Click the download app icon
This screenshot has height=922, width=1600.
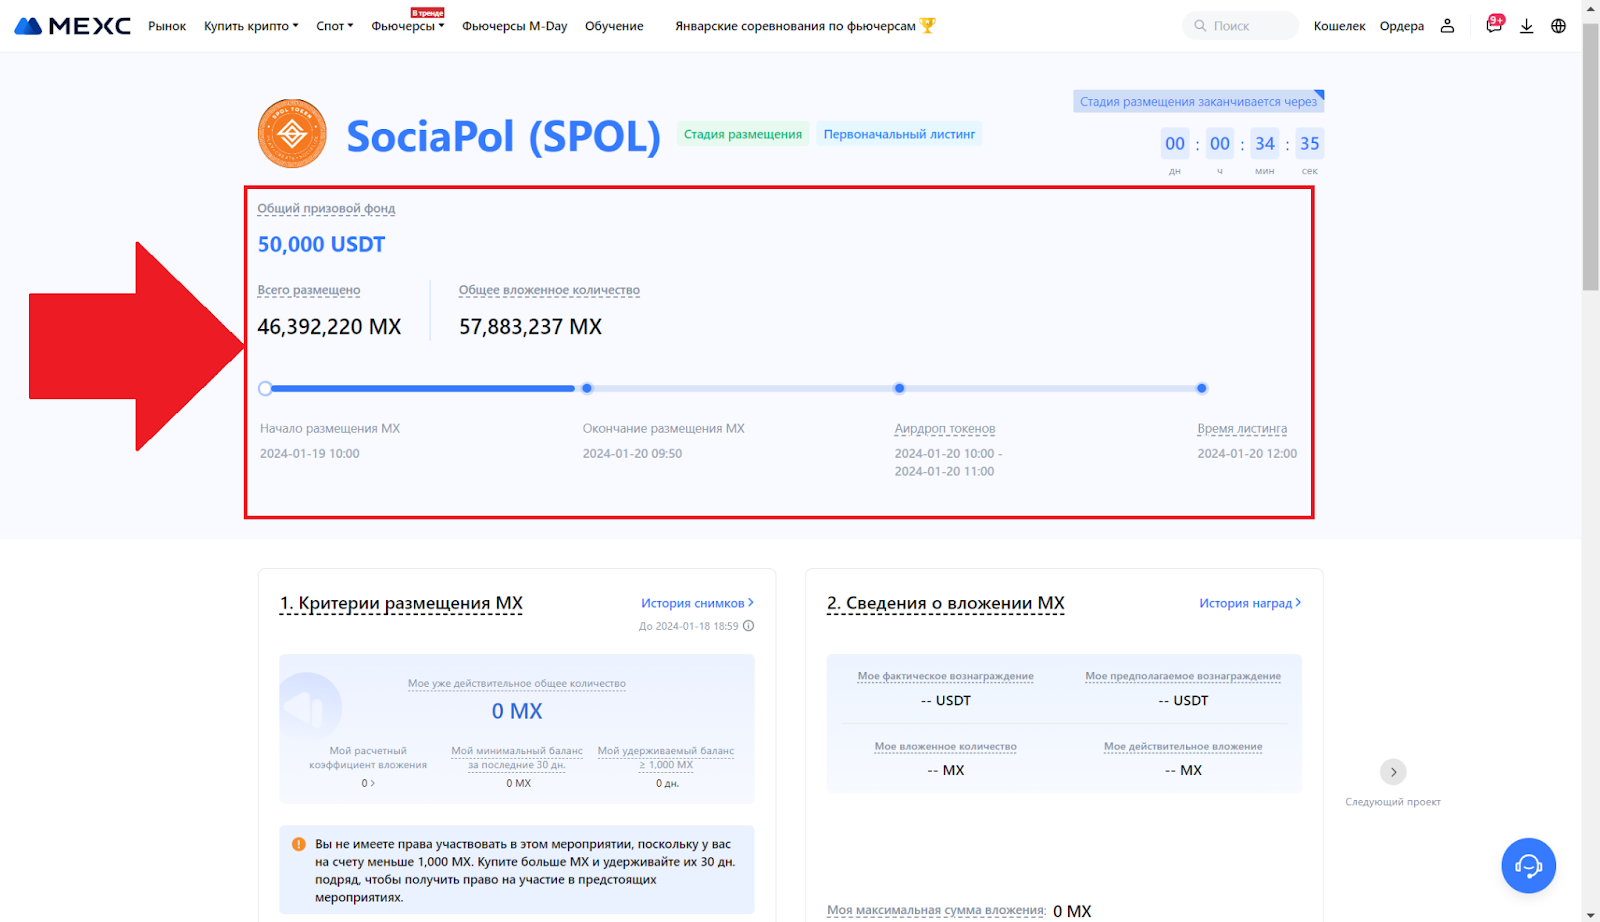tap(1526, 26)
